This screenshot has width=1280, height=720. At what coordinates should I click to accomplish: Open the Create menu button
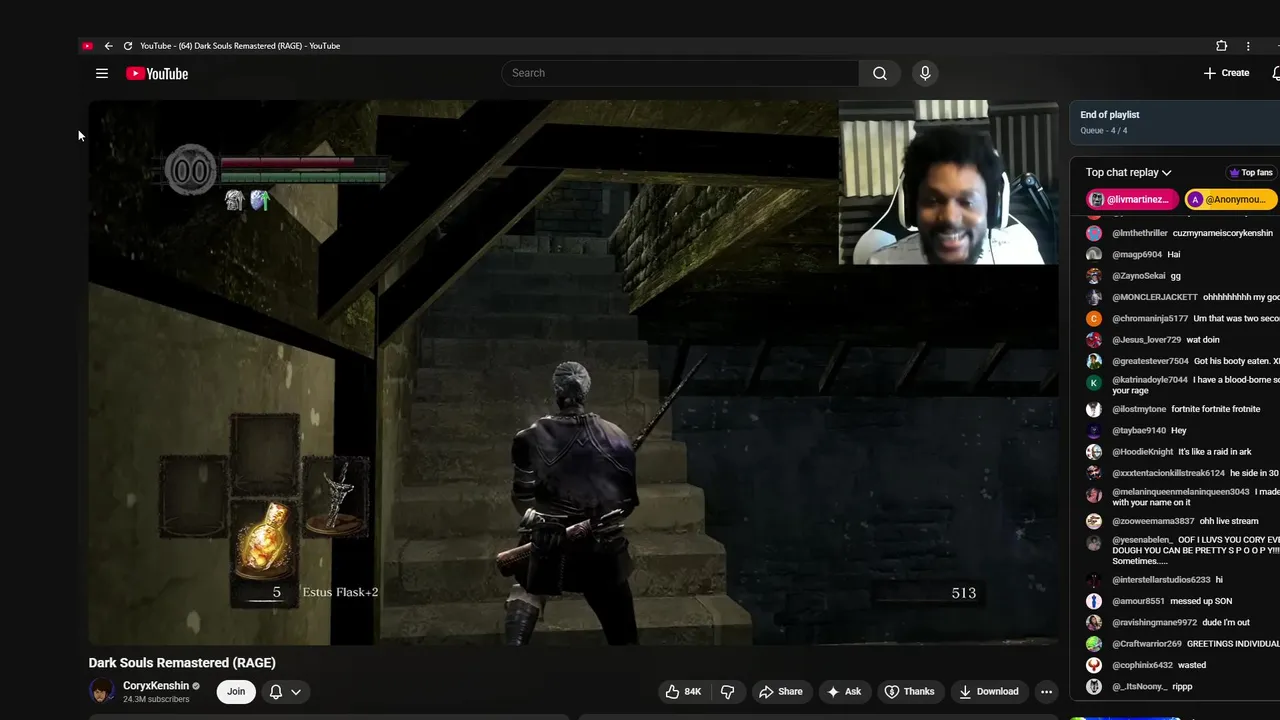click(1226, 73)
